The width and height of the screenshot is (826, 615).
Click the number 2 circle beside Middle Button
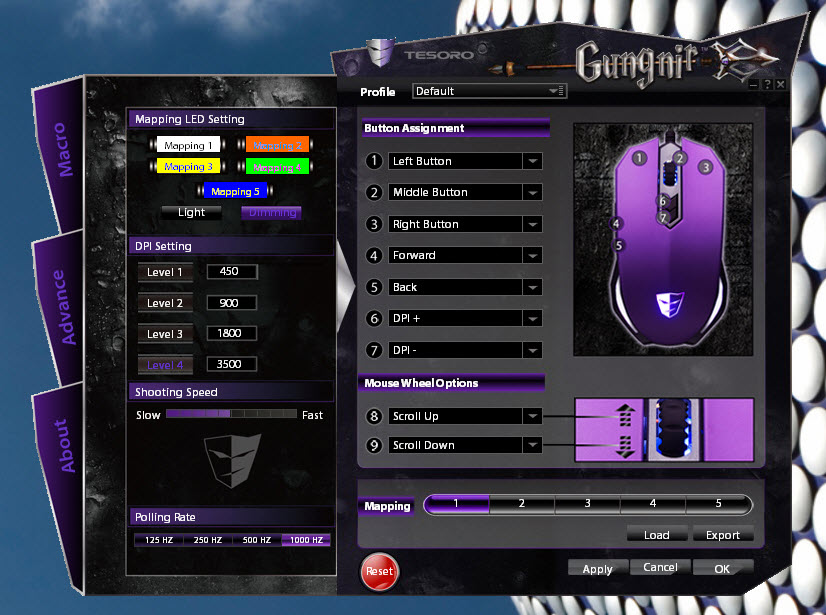coord(374,192)
